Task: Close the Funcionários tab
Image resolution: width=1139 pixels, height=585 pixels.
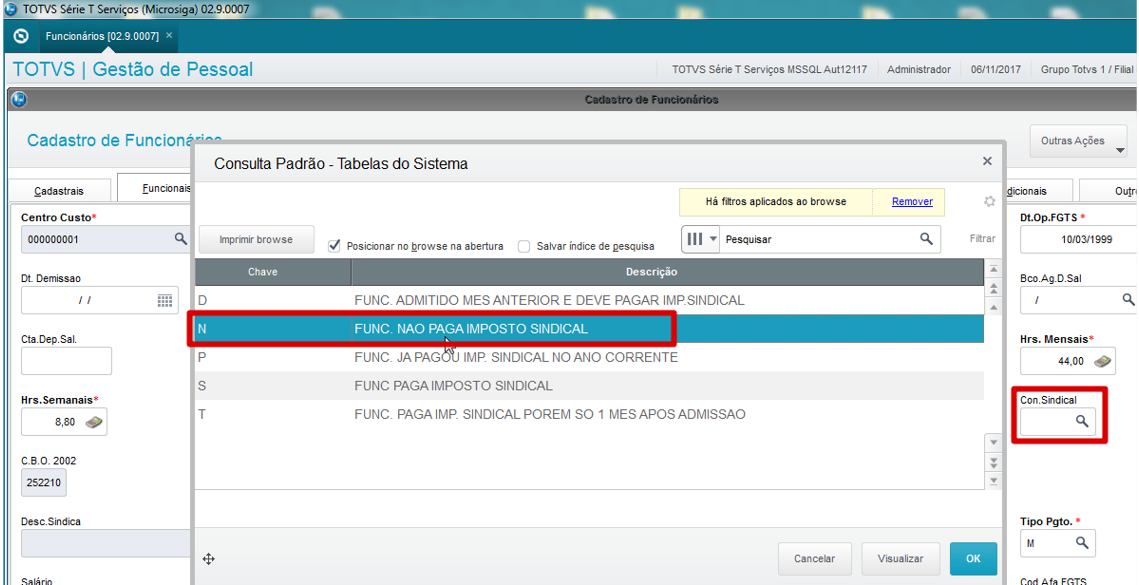Action: 169,35
